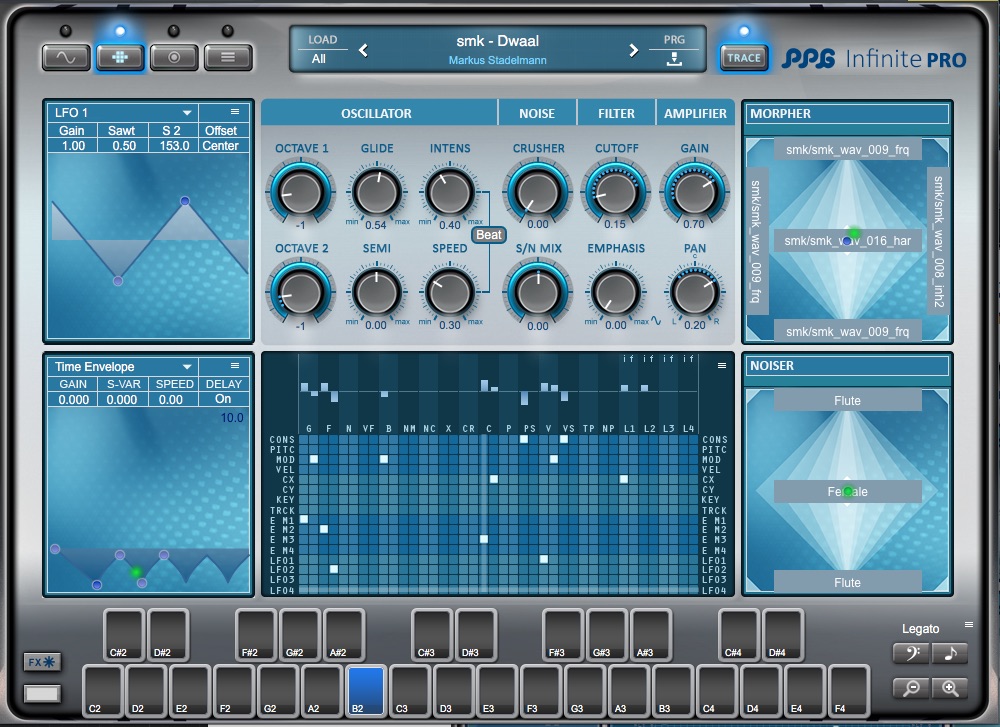Switch to the NOISE tab

point(537,114)
